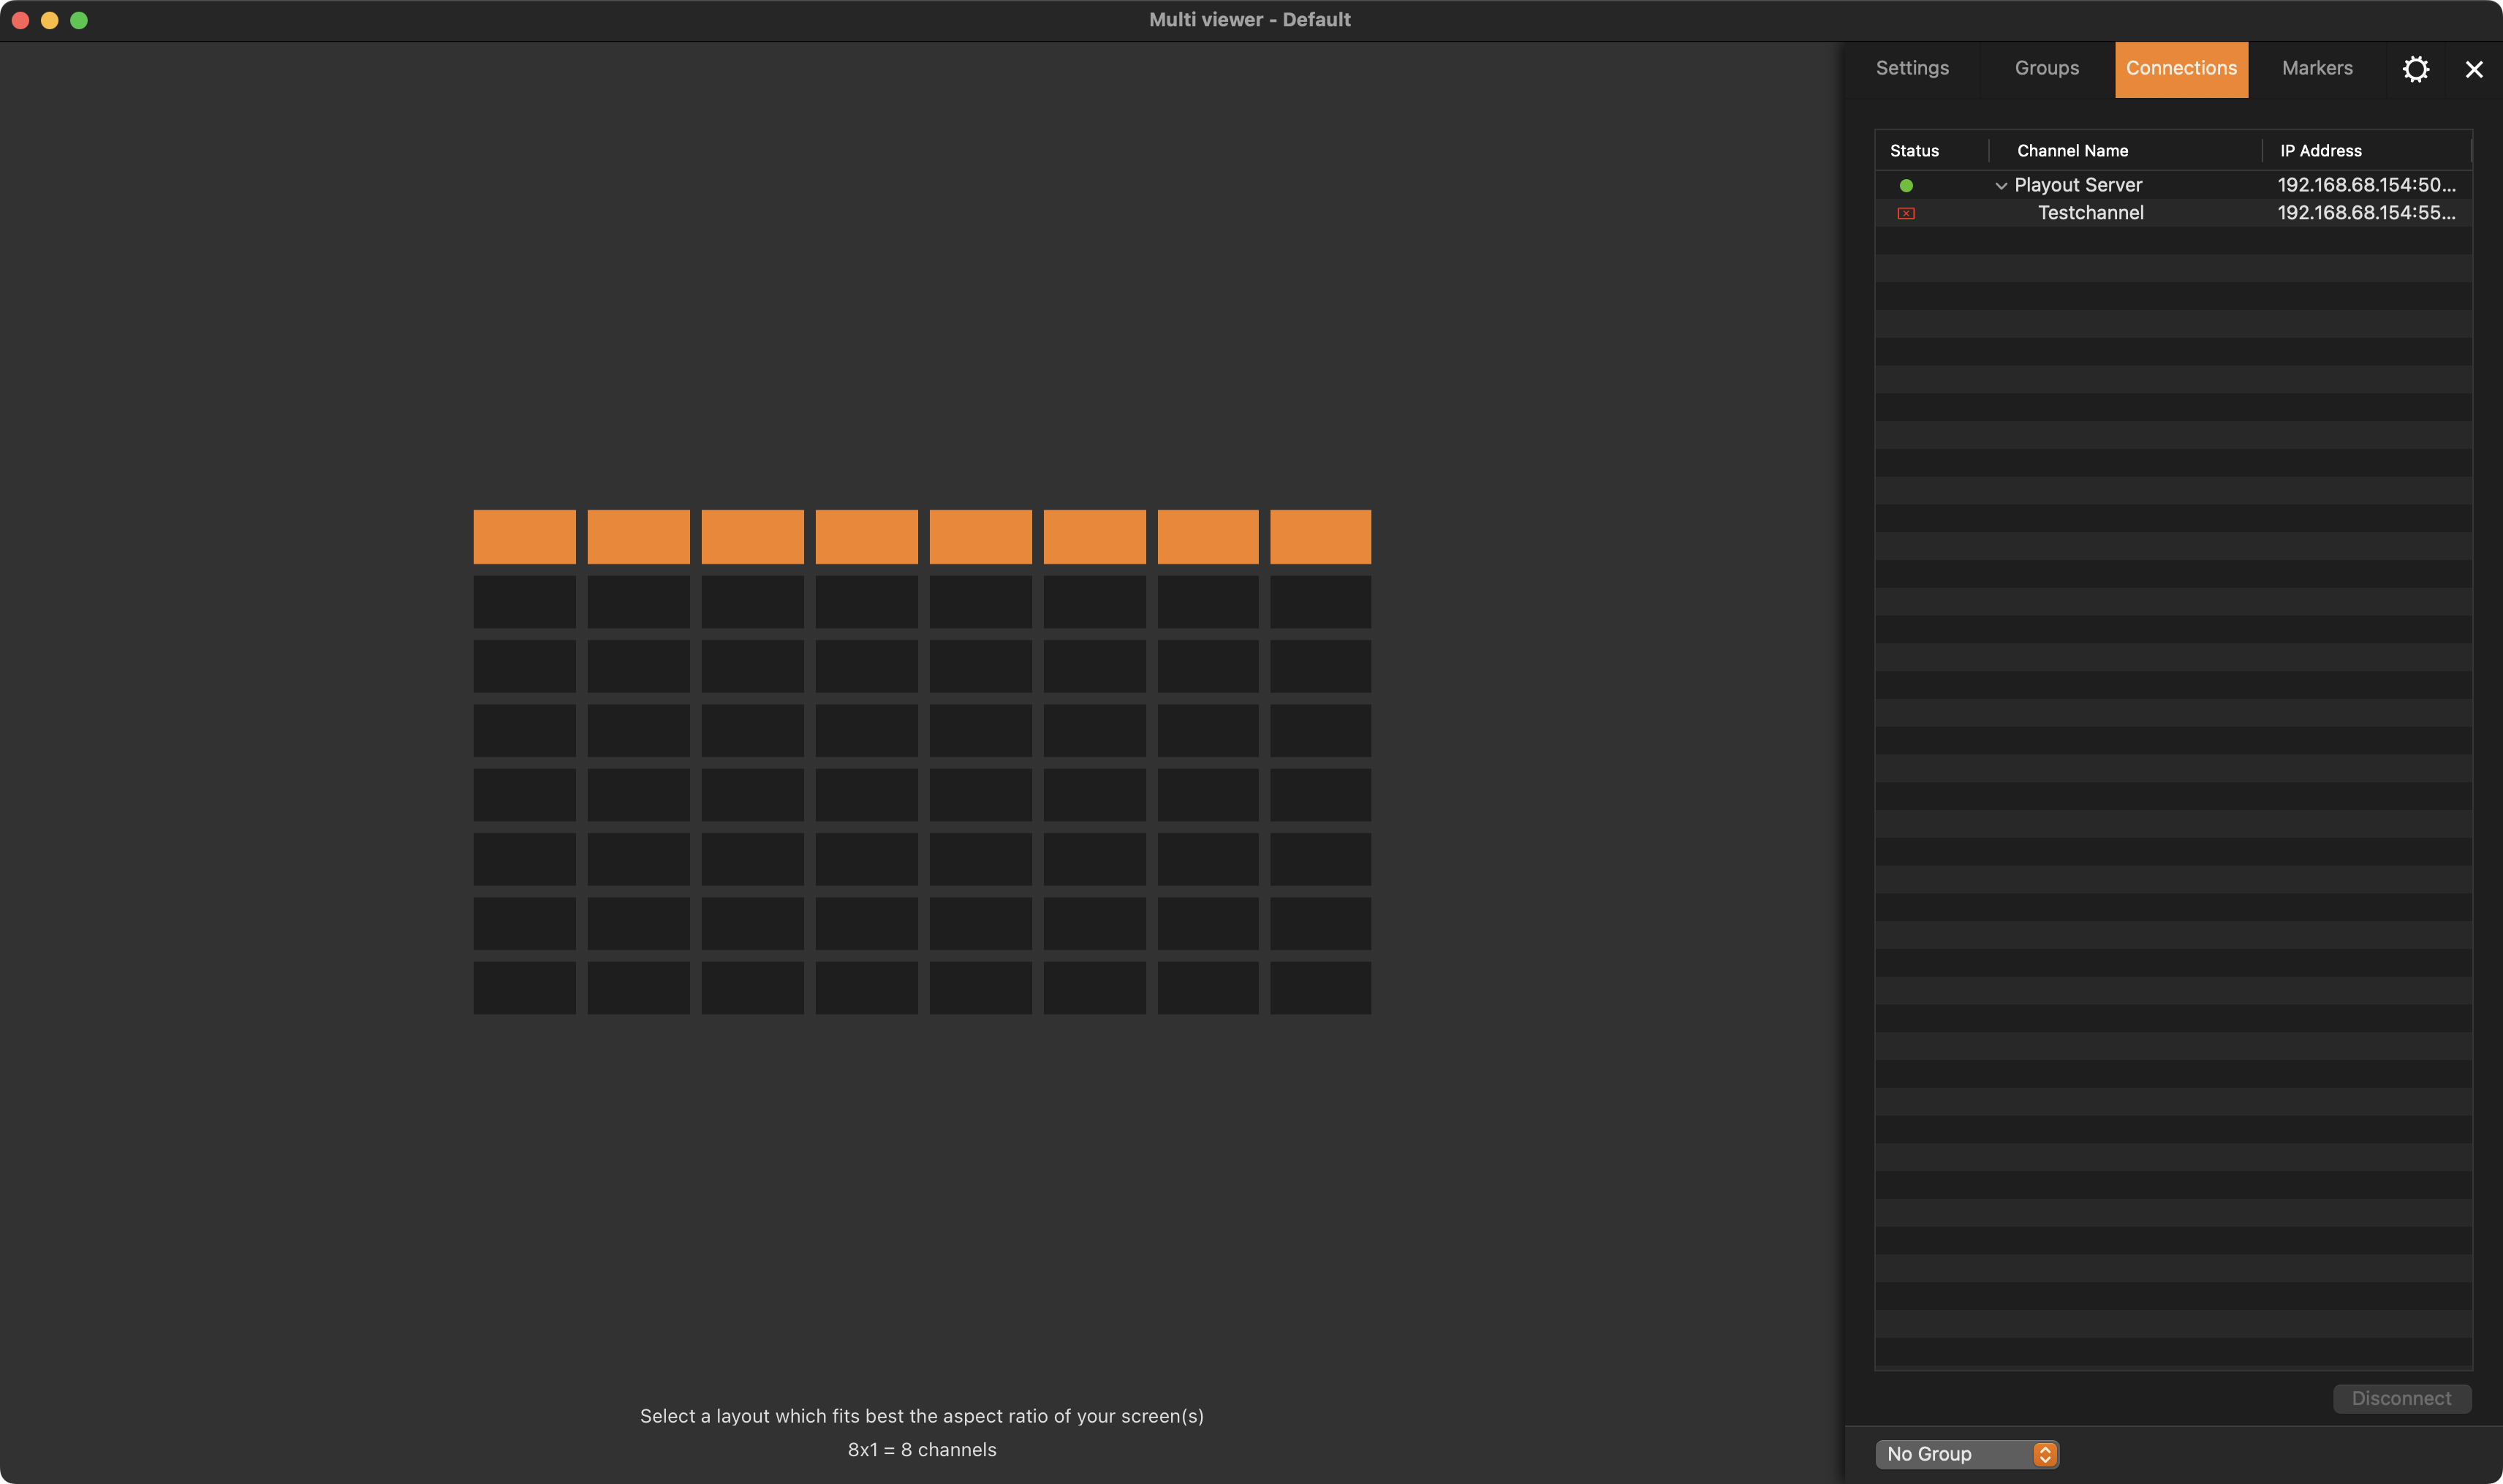Open the No Group dropdown
Viewport: 2503px width, 1484px height.
coord(1966,1454)
